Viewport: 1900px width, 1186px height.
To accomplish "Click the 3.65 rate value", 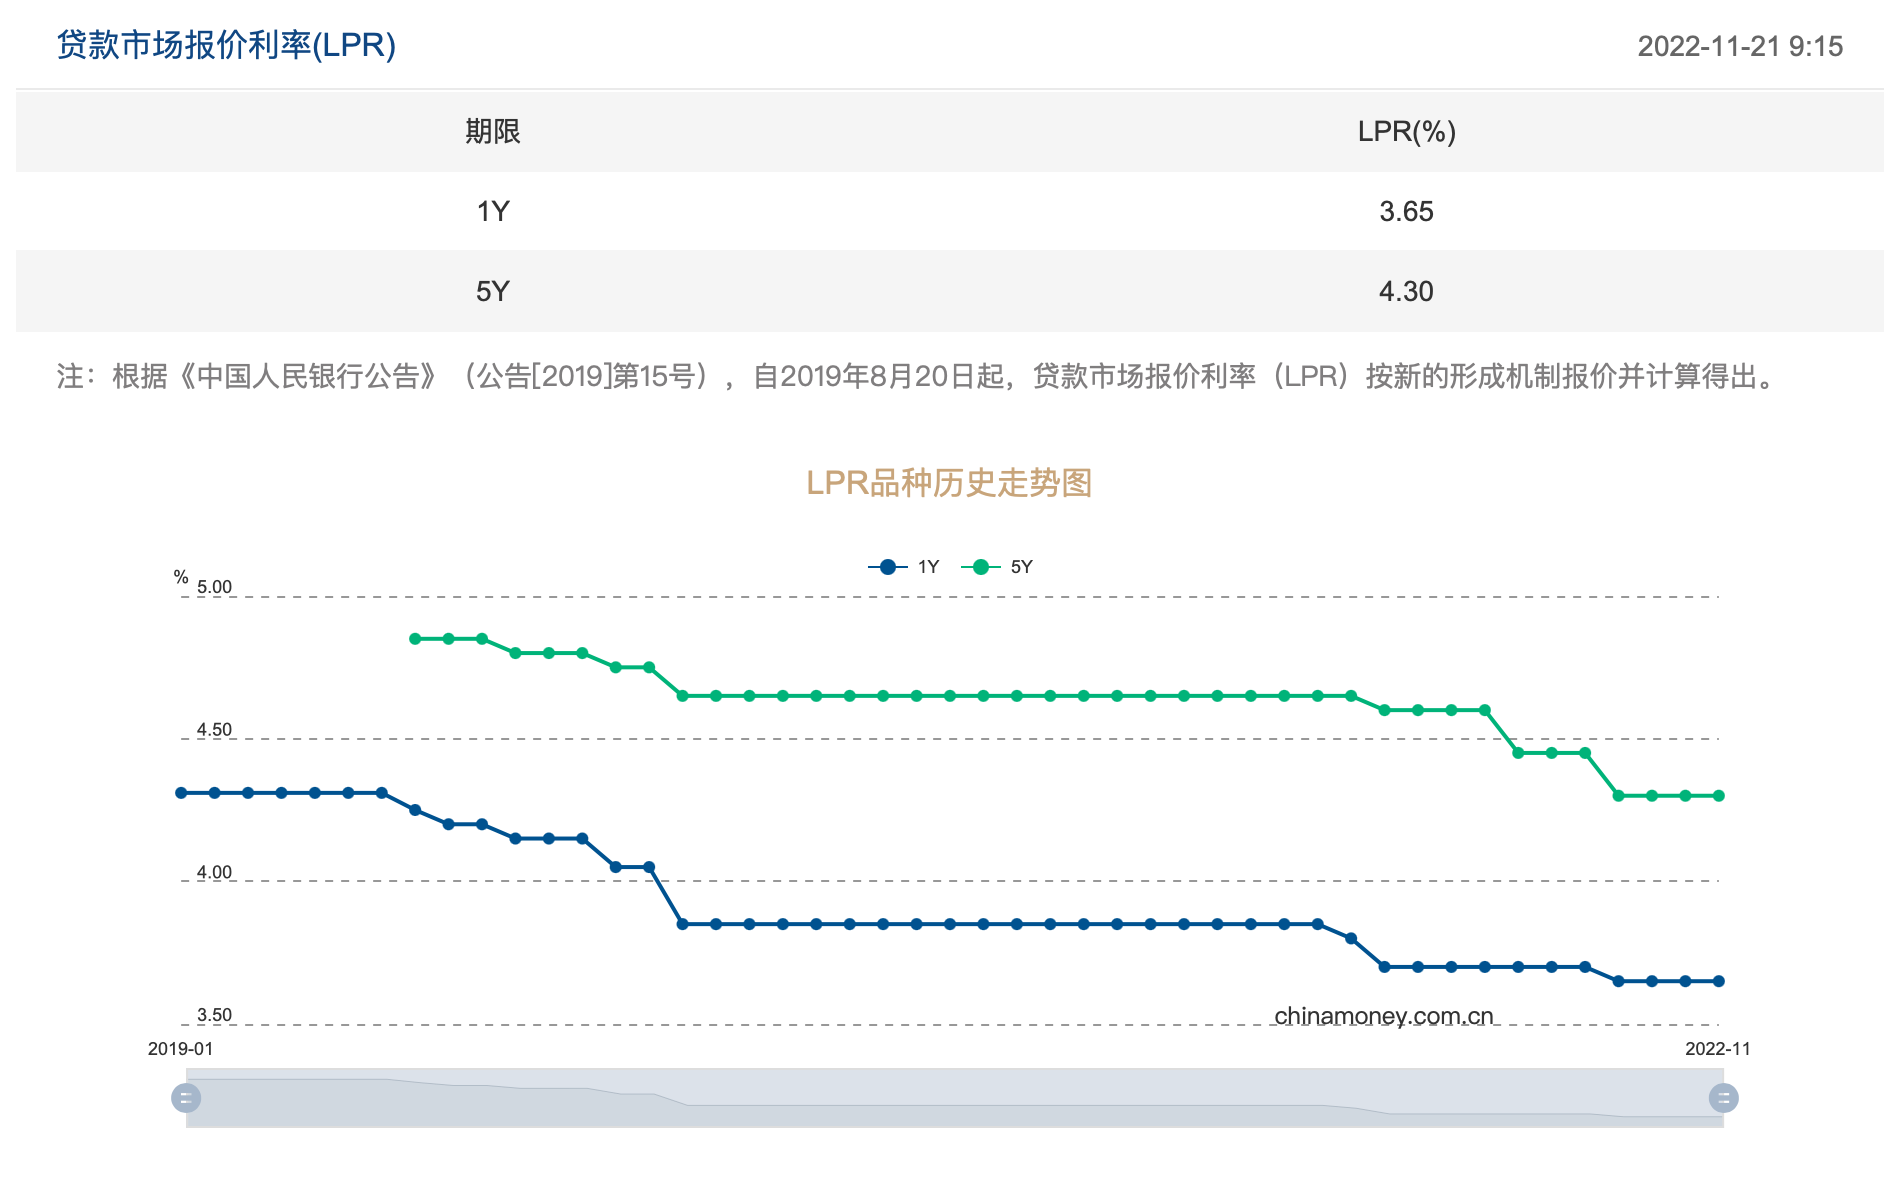I will point(1406,211).
